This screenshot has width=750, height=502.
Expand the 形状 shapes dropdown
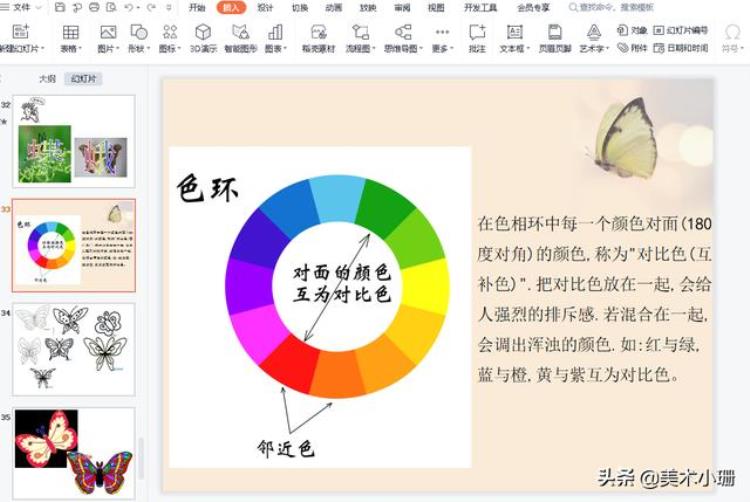[x=138, y=47]
